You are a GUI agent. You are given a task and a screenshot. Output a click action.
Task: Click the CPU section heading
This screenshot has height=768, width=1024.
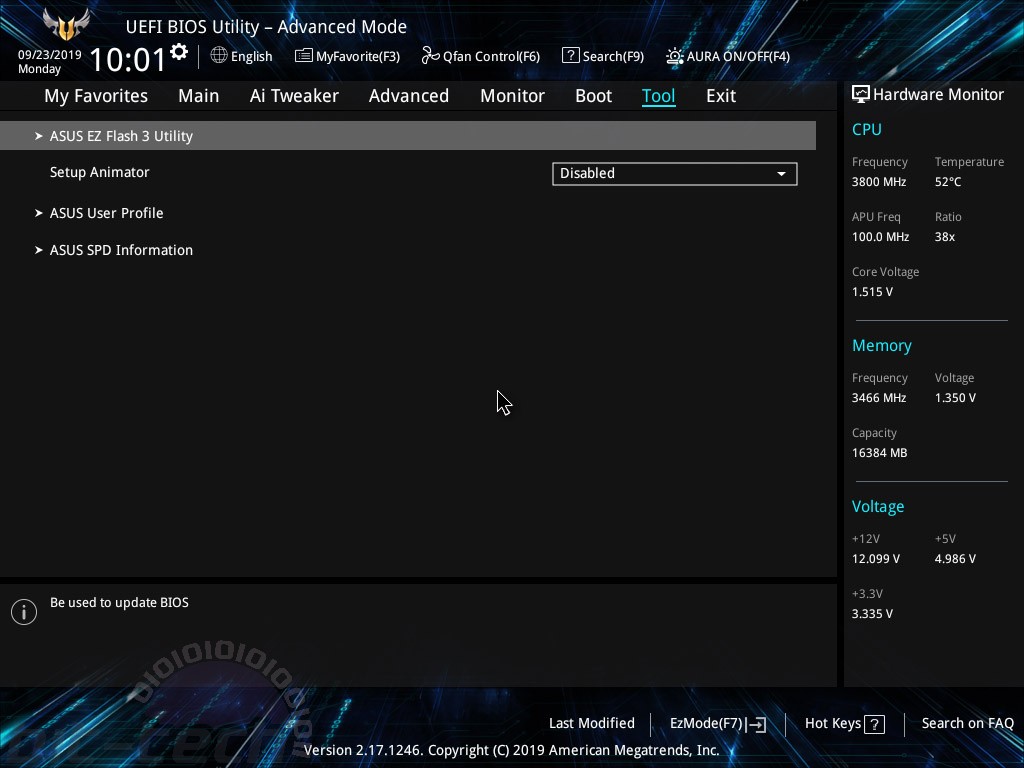[x=867, y=129]
